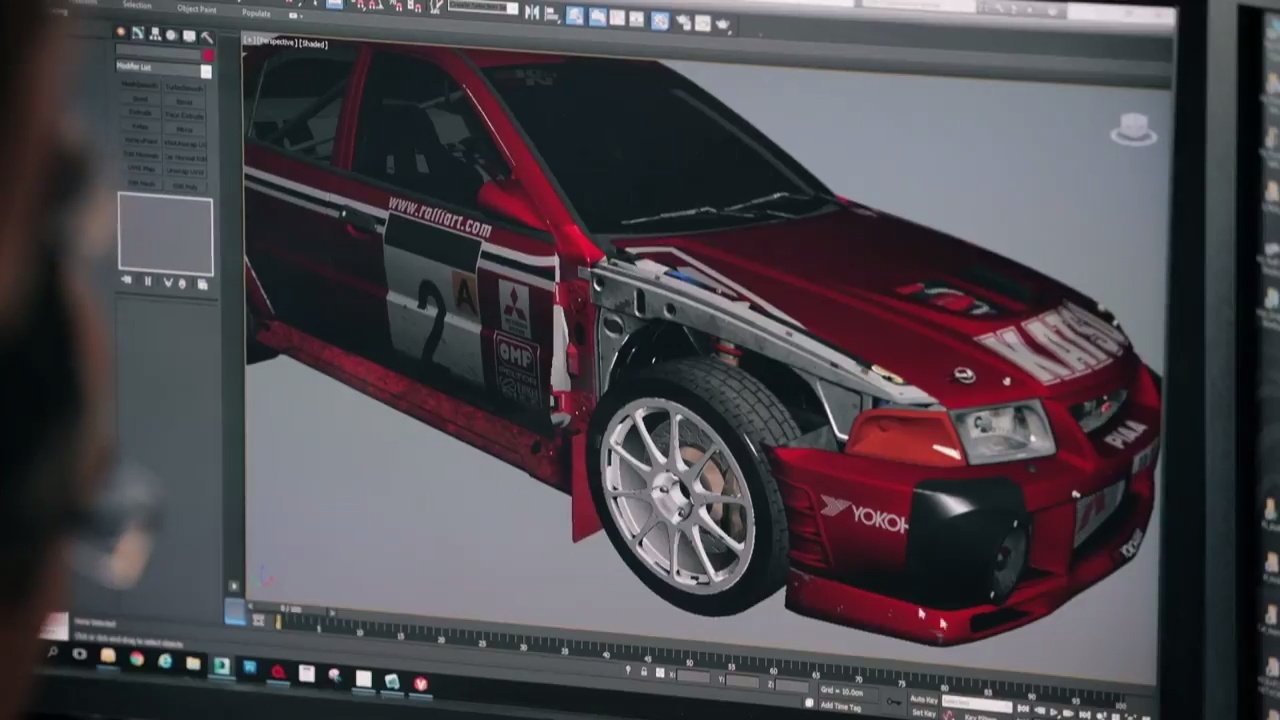Viewport: 1280px width, 720px height.
Task: Open the Rendered Frame Window icon
Action: (x=702, y=23)
